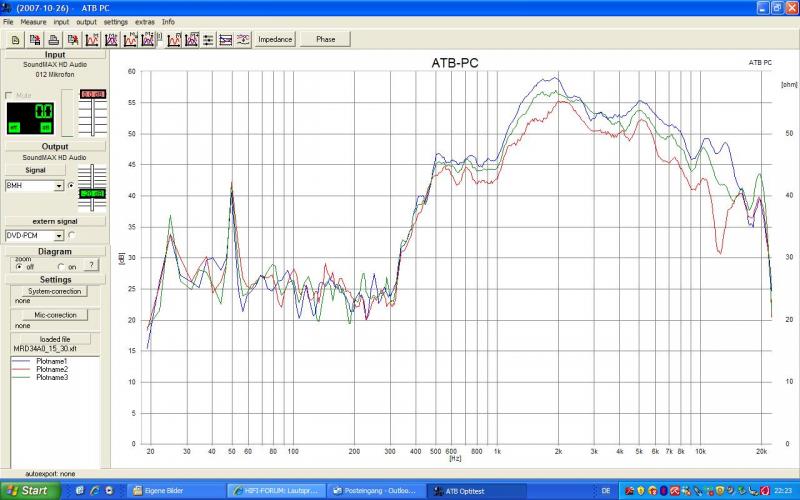Screen dimensions: 800x500
Task: Click the export file icon beside printer
Action: [73, 39]
